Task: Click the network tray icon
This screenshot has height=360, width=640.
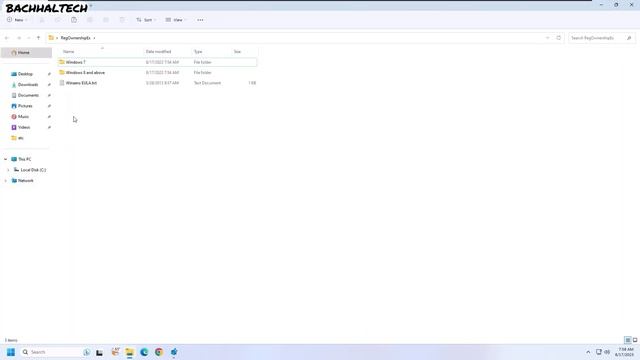Action: click(x=598, y=352)
